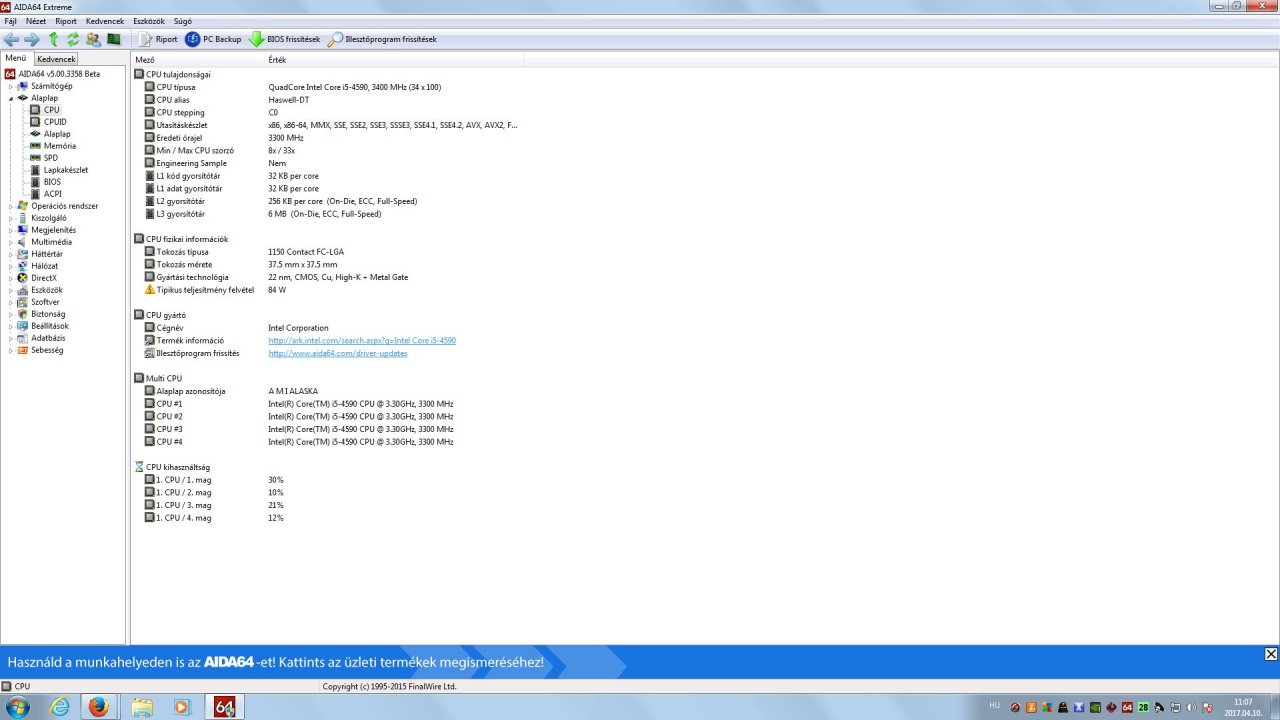Open the media player taskbar icon
The height and width of the screenshot is (720, 1280).
tap(181, 707)
